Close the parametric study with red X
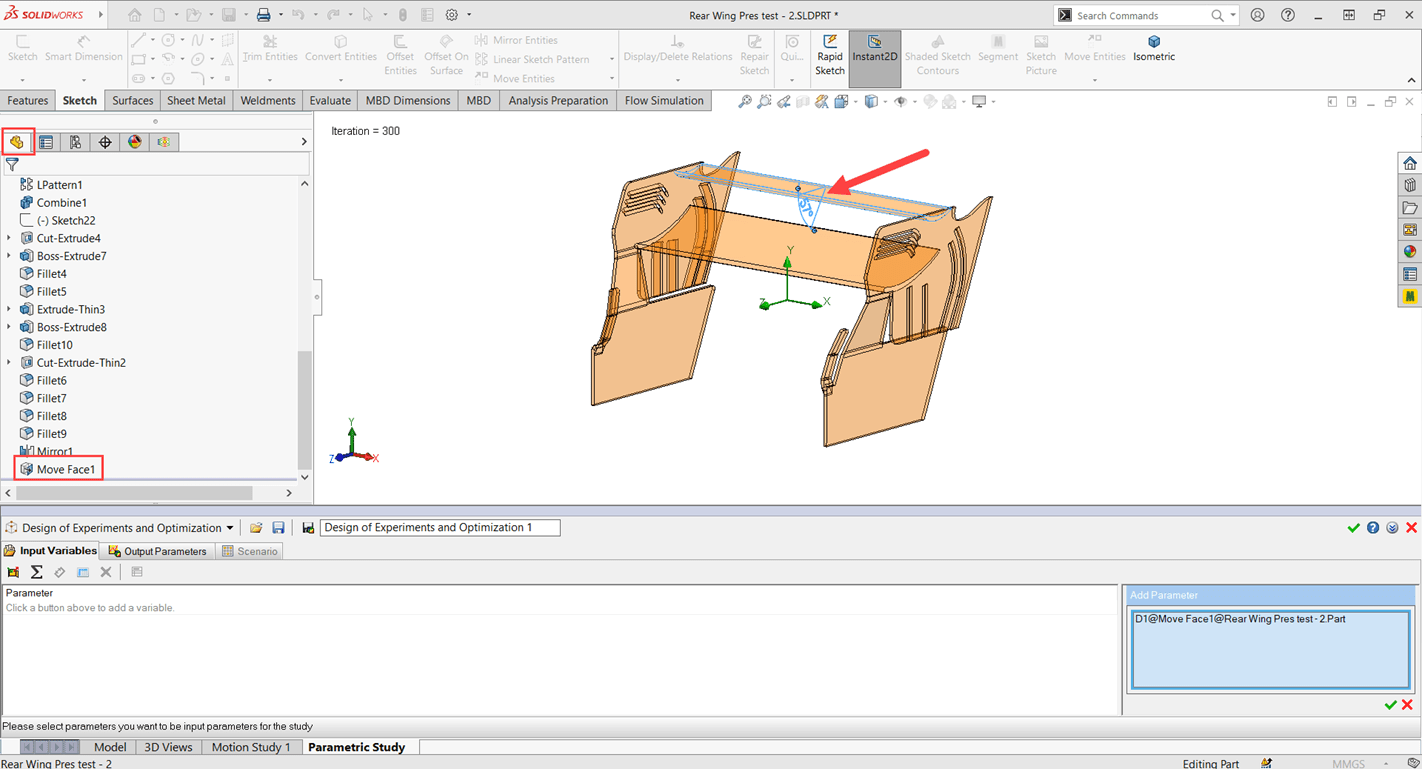Image resolution: width=1422 pixels, height=769 pixels. click(x=1412, y=527)
